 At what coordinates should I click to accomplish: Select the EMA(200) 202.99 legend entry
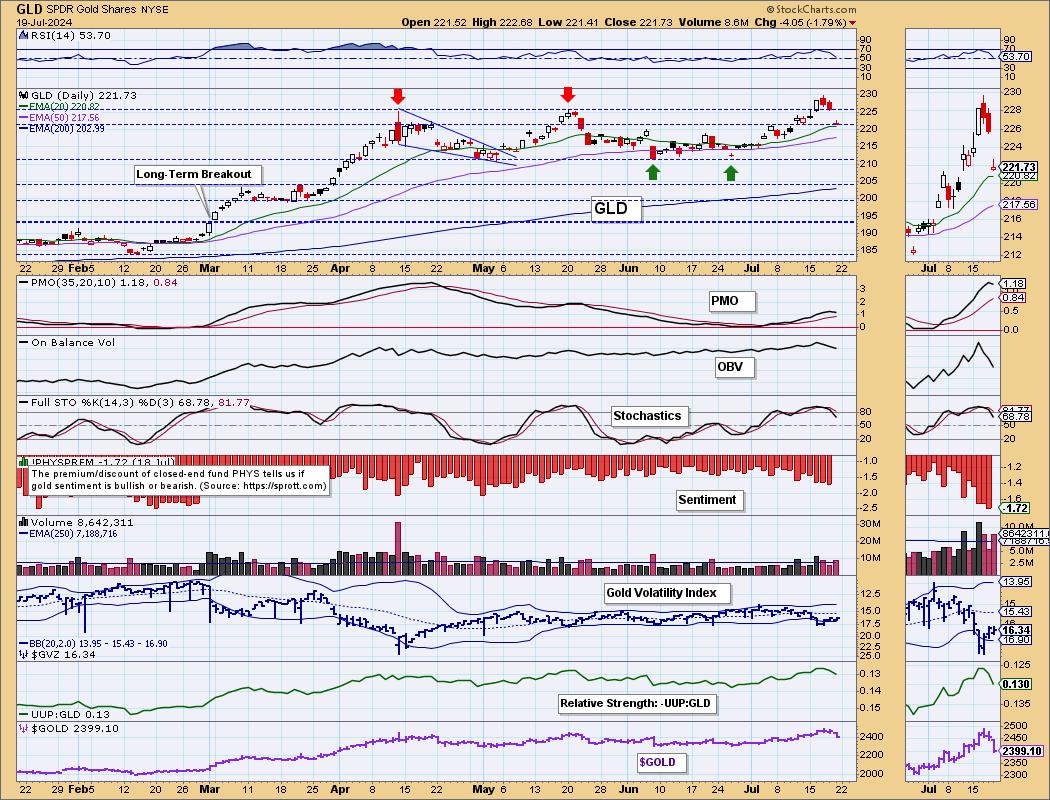point(62,128)
